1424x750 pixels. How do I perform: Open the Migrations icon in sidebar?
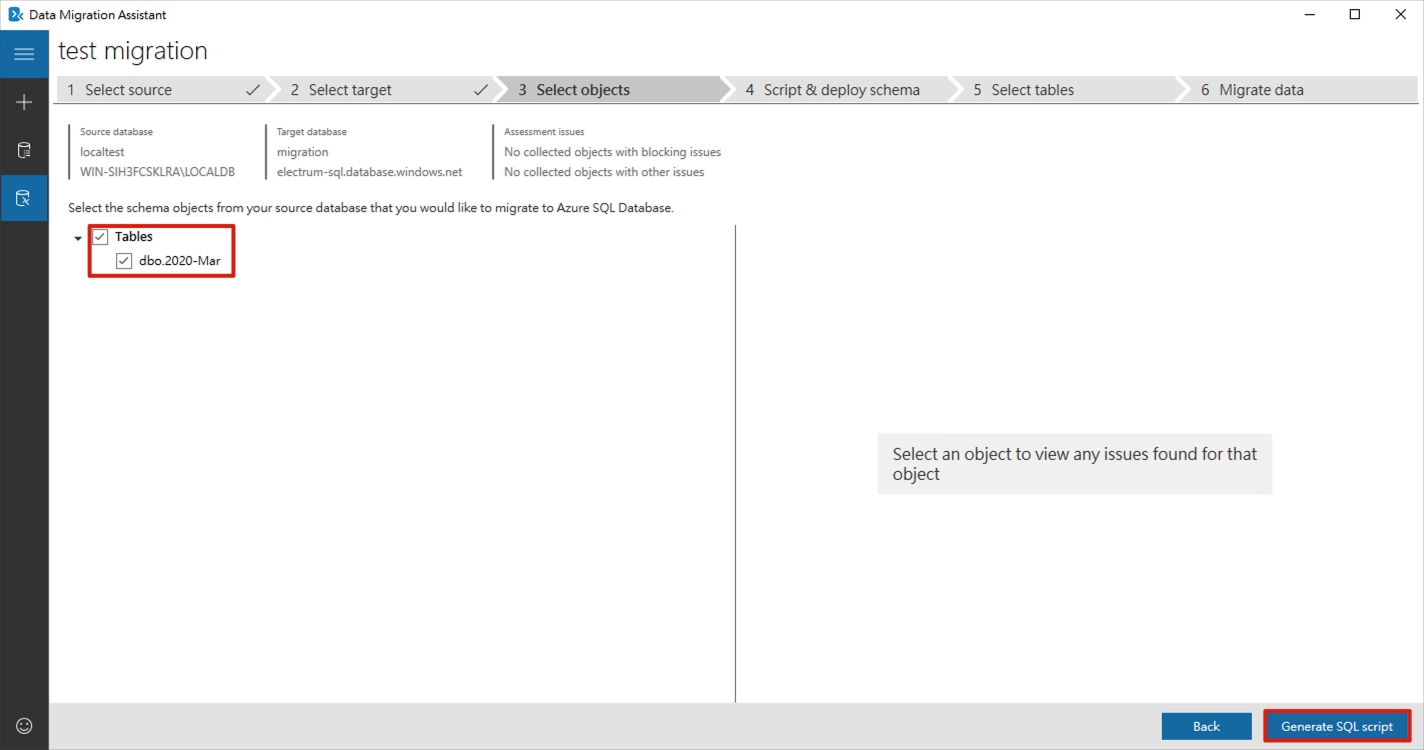24,198
